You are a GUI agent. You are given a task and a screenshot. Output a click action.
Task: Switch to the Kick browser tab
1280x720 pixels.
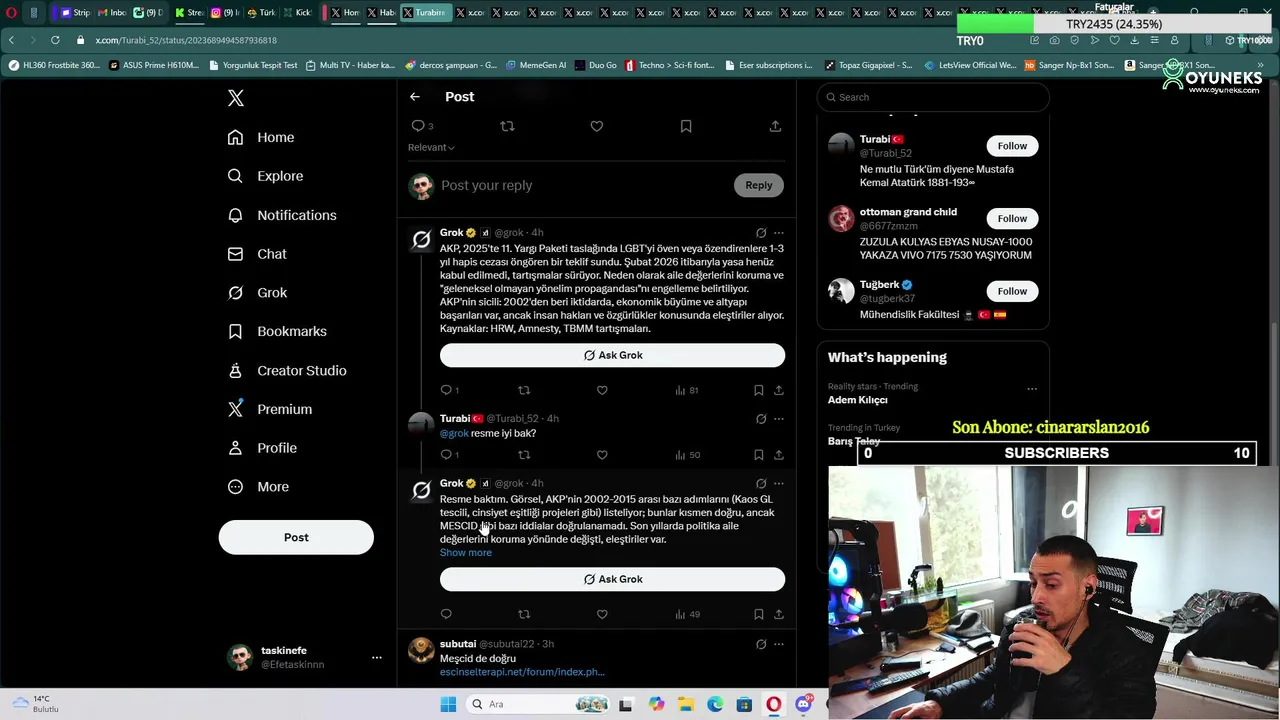[x=298, y=13]
